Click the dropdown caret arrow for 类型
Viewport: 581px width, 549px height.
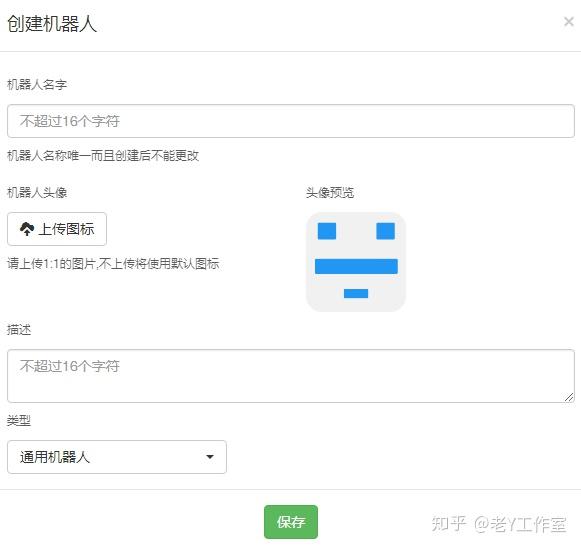210,457
